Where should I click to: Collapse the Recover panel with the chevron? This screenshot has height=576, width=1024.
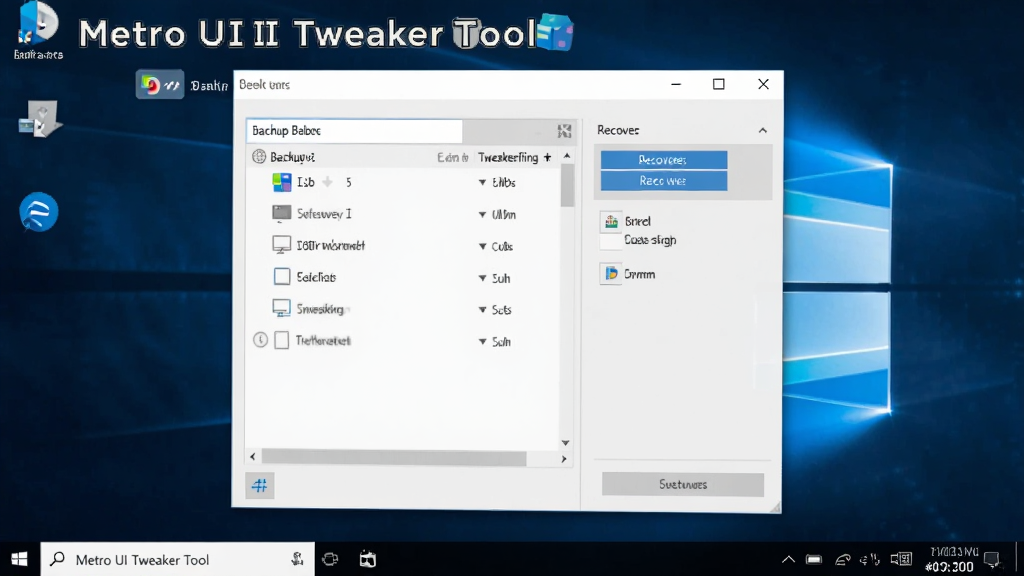(x=762, y=131)
